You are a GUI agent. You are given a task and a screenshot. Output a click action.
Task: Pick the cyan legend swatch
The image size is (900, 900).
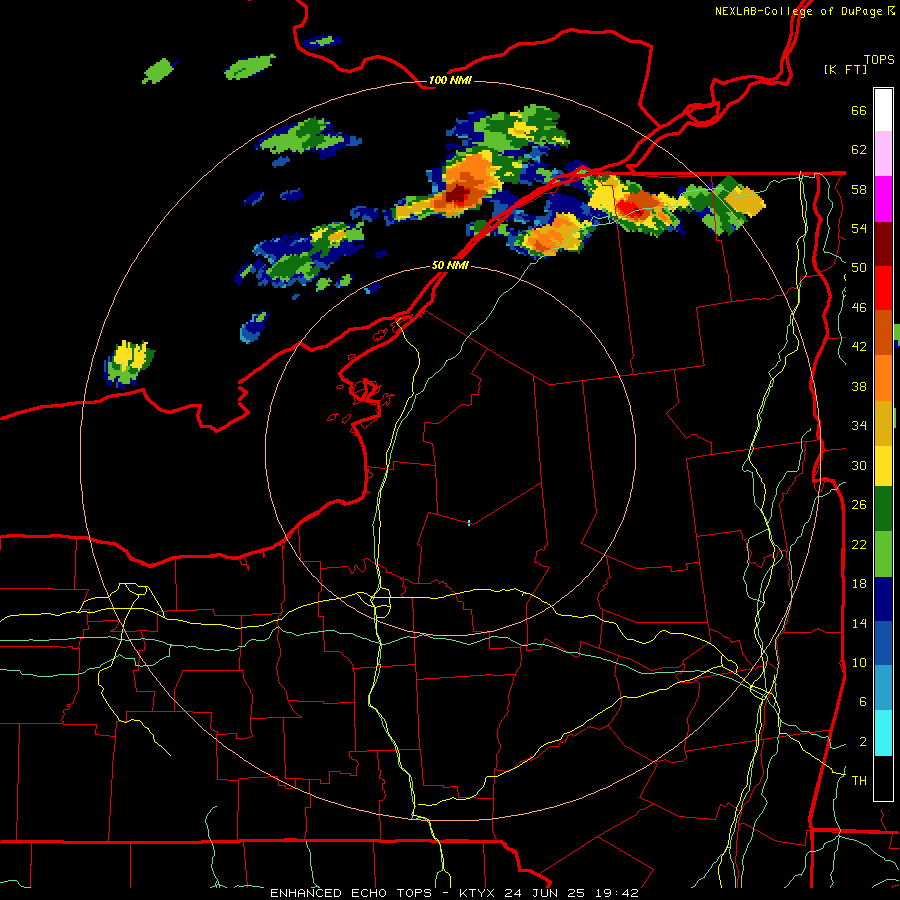(x=883, y=733)
